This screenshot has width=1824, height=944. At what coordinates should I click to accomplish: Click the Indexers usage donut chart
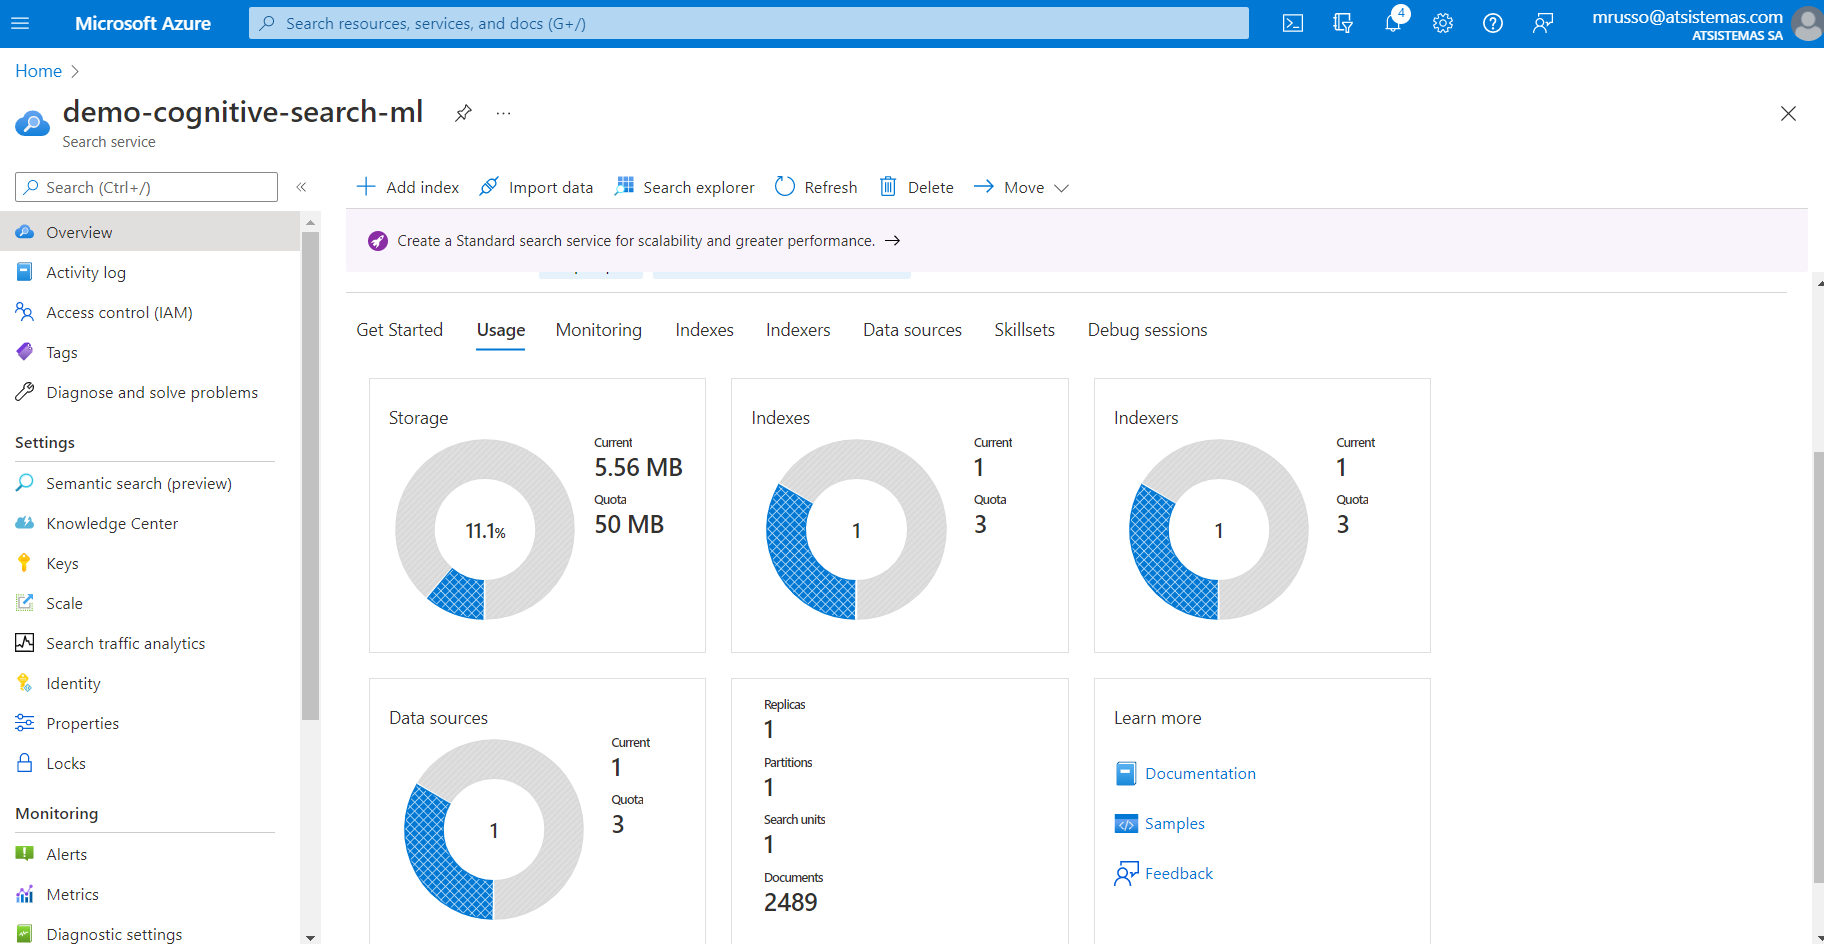coord(1219,530)
